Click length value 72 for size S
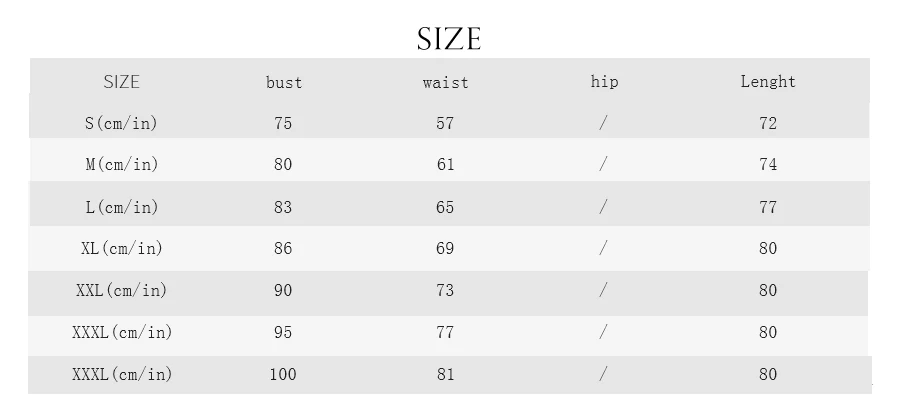900x413 pixels. coord(768,123)
